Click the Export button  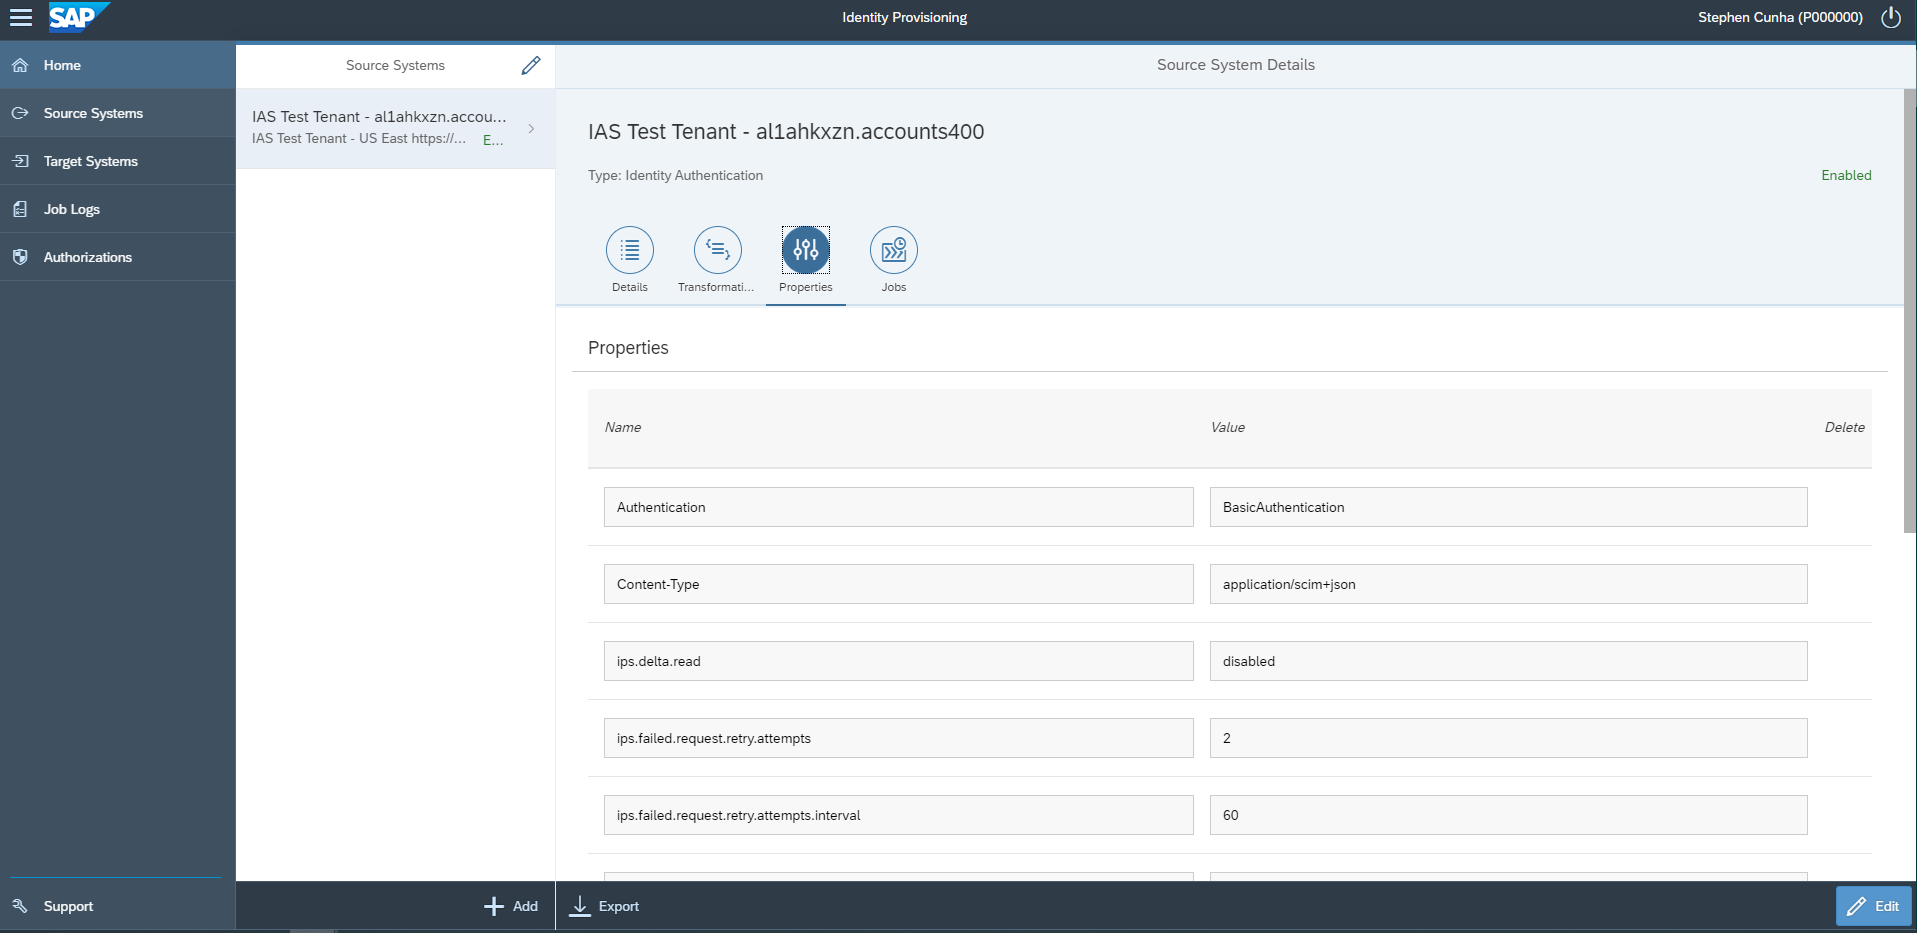(605, 906)
